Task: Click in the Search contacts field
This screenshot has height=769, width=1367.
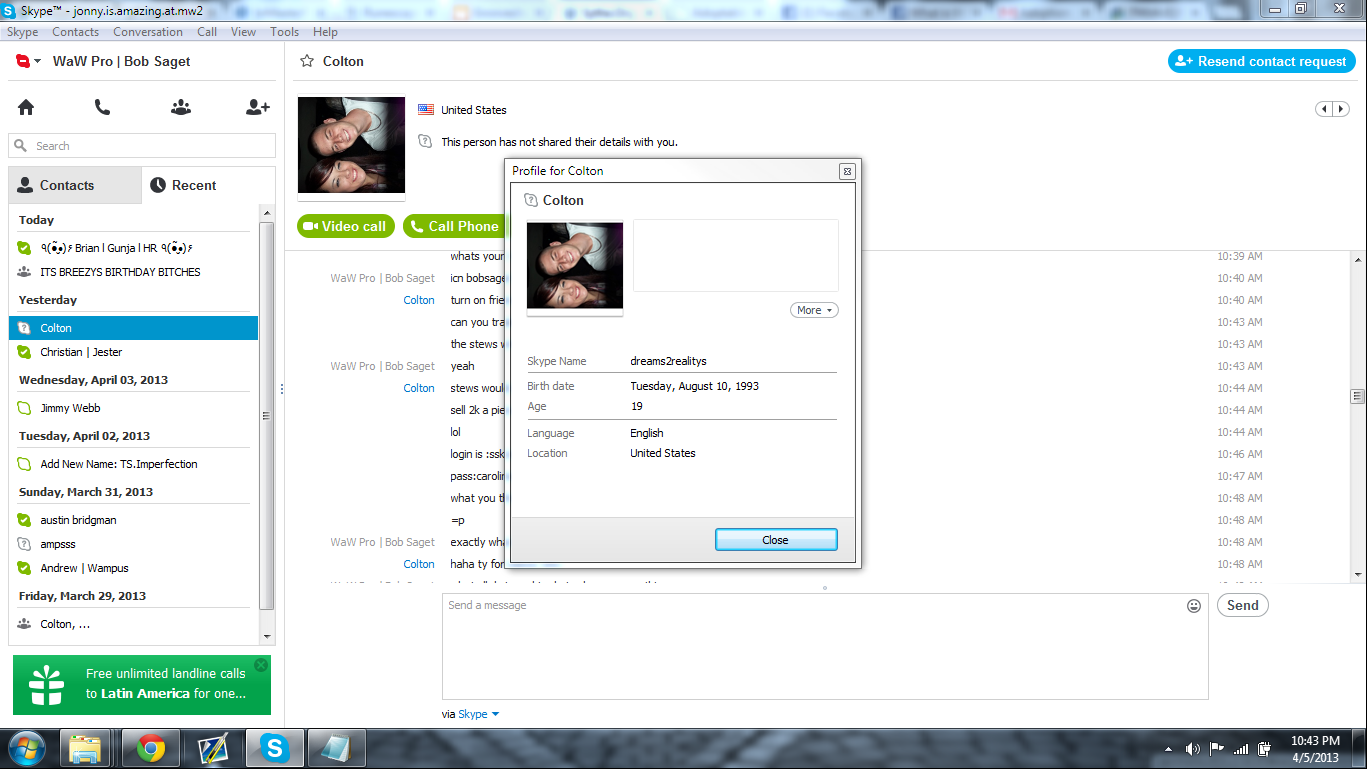Action: [142, 146]
